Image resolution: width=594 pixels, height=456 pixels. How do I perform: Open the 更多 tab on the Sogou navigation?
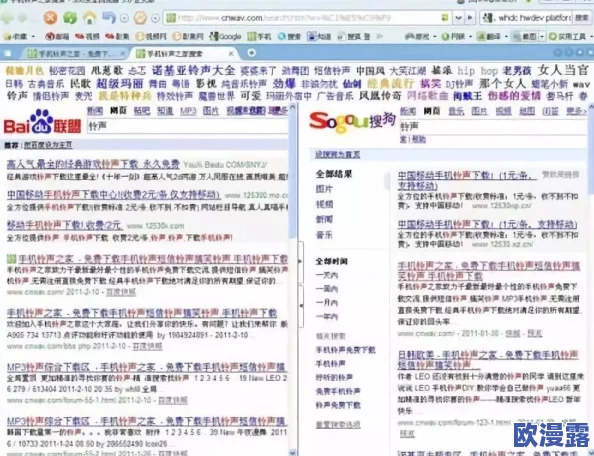click(576, 111)
